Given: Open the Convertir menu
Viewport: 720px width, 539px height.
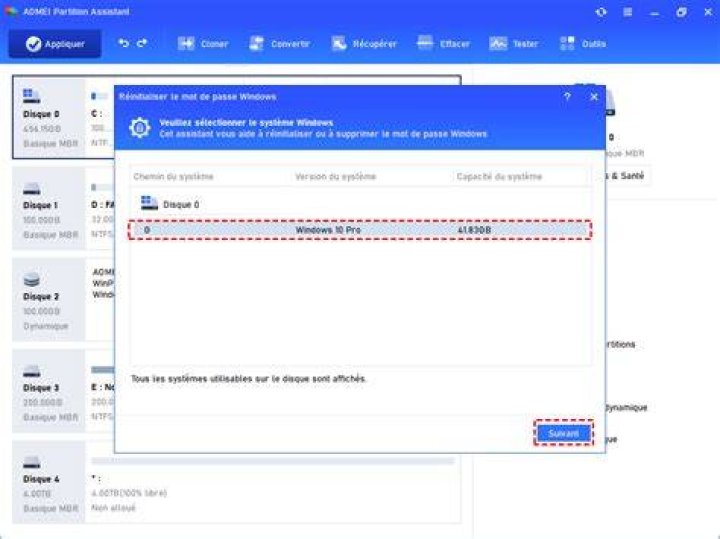Looking at the screenshot, I should (x=279, y=44).
